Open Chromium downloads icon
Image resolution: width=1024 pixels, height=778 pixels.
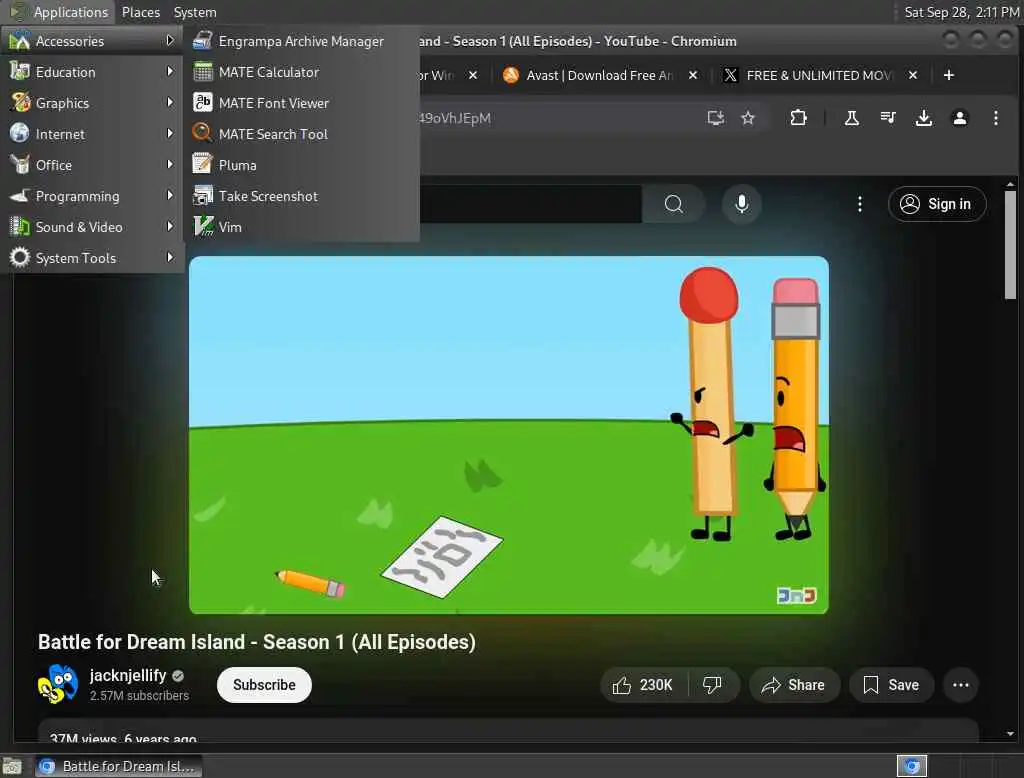923,118
